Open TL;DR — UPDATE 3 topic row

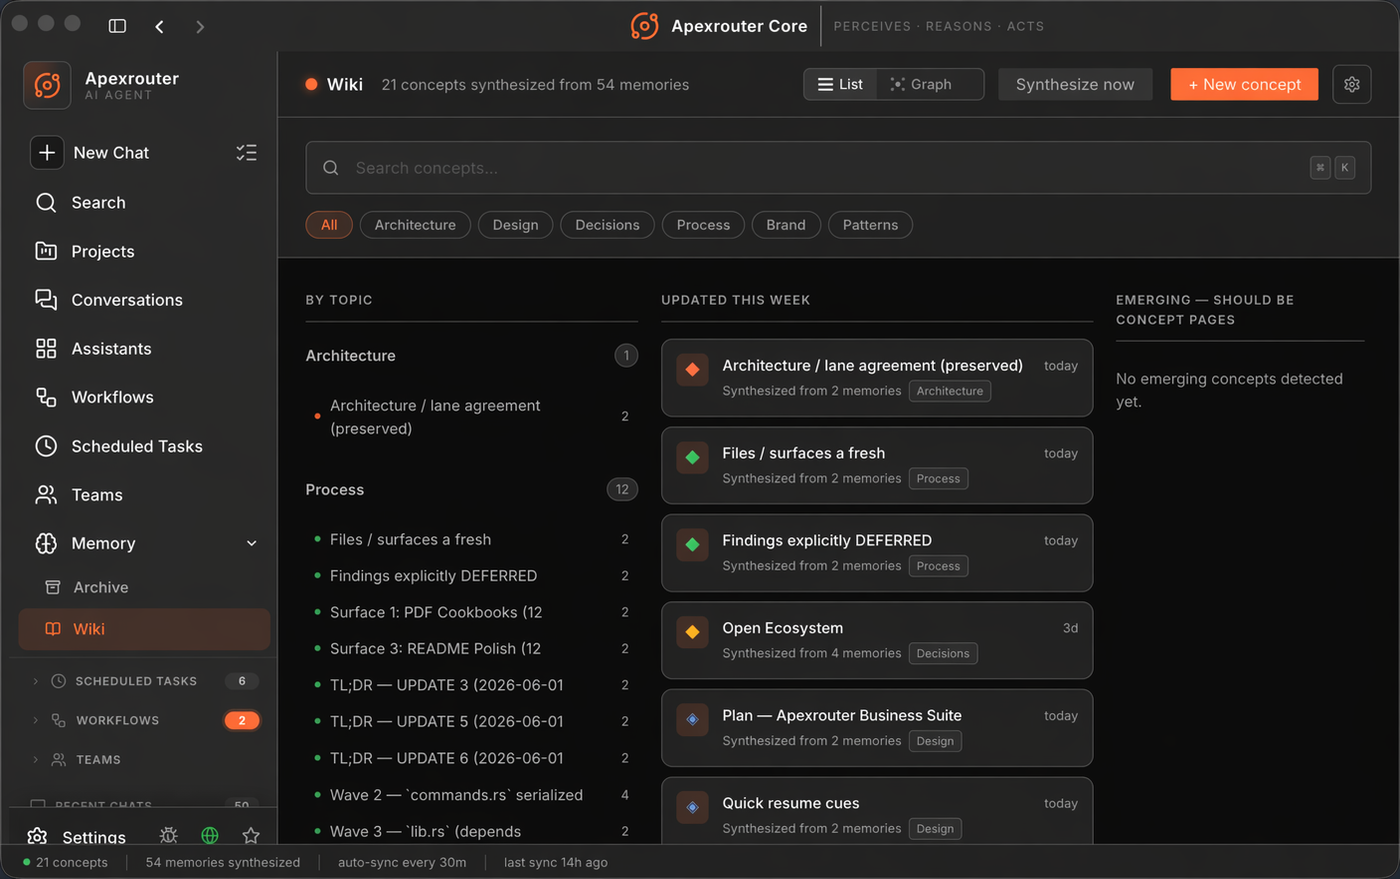click(x=471, y=685)
